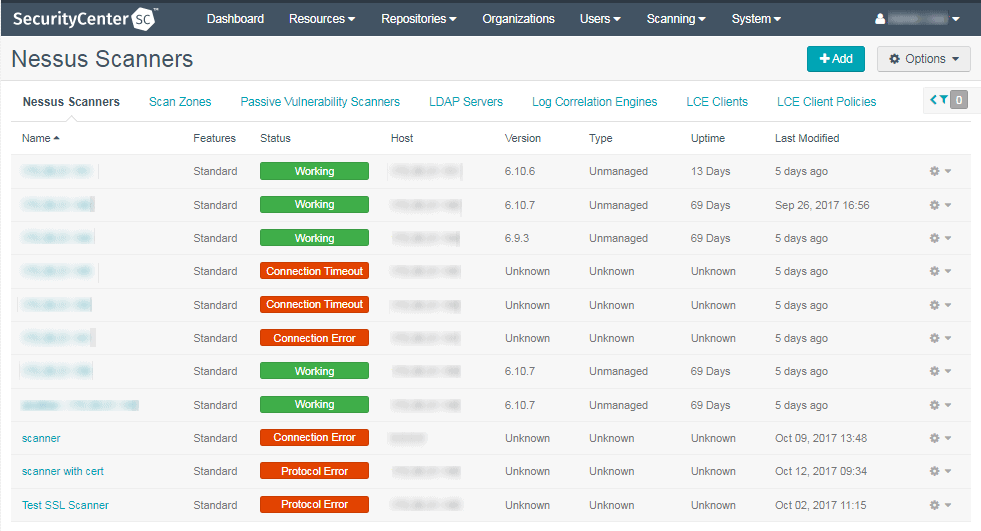The width and height of the screenshot is (981, 531).
Task: Click the Add scanner button
Action: click(835, 59)
